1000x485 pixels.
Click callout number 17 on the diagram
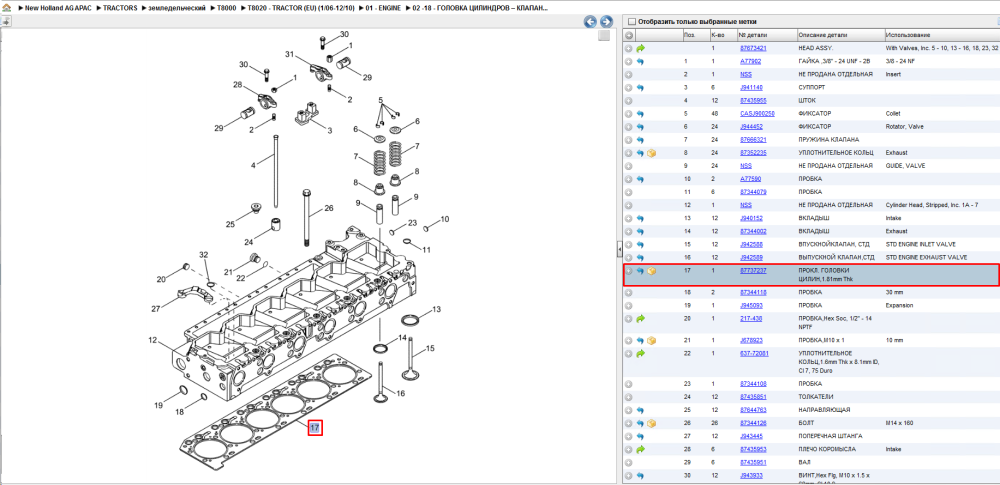pos(315,428)
